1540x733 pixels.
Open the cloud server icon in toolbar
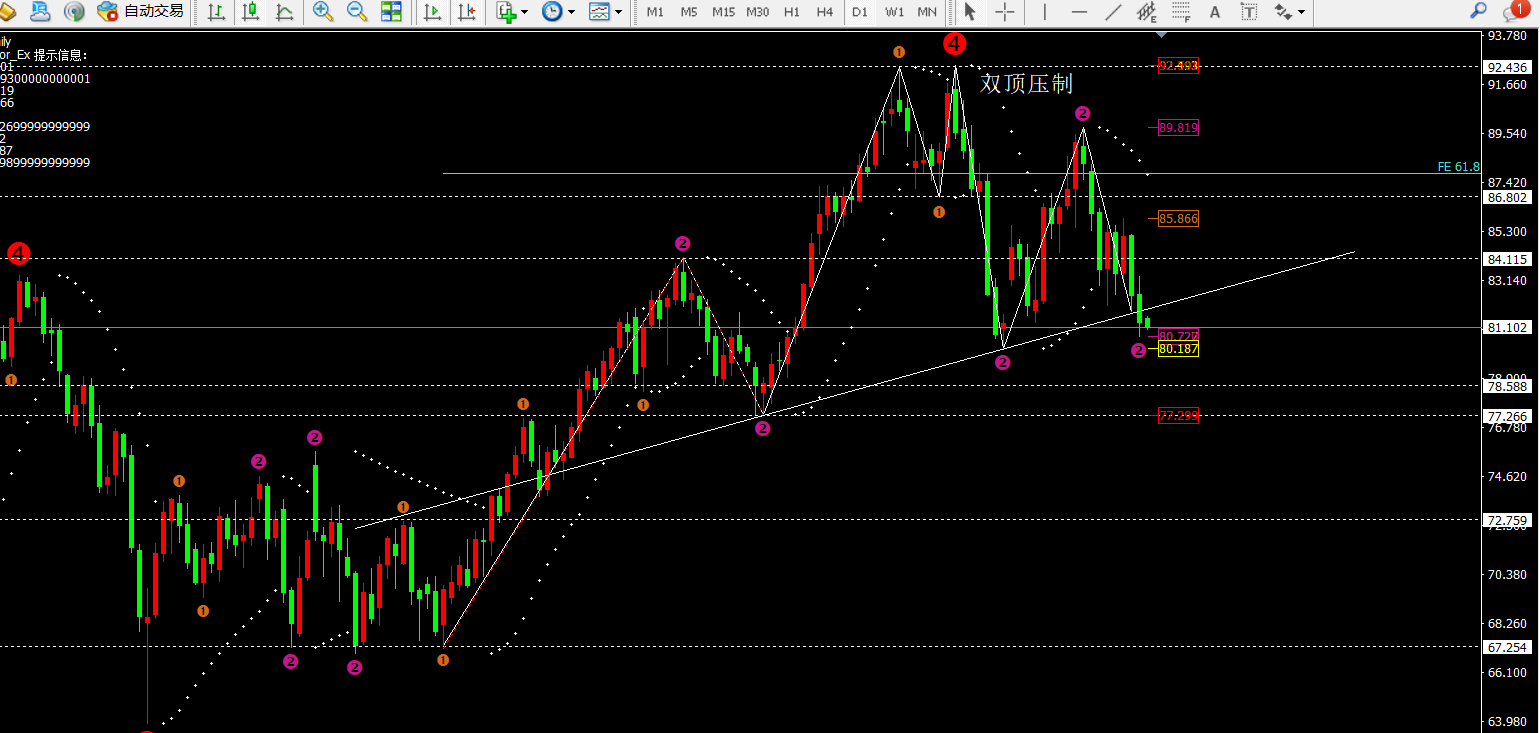click(41, 12)
